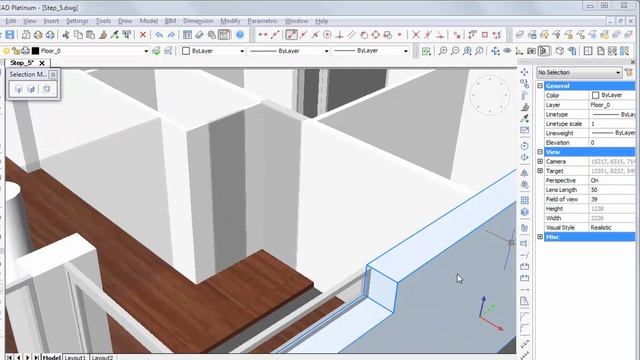The image size is (640, 360).
Task: Open the View menu
Action: (29, 21)
